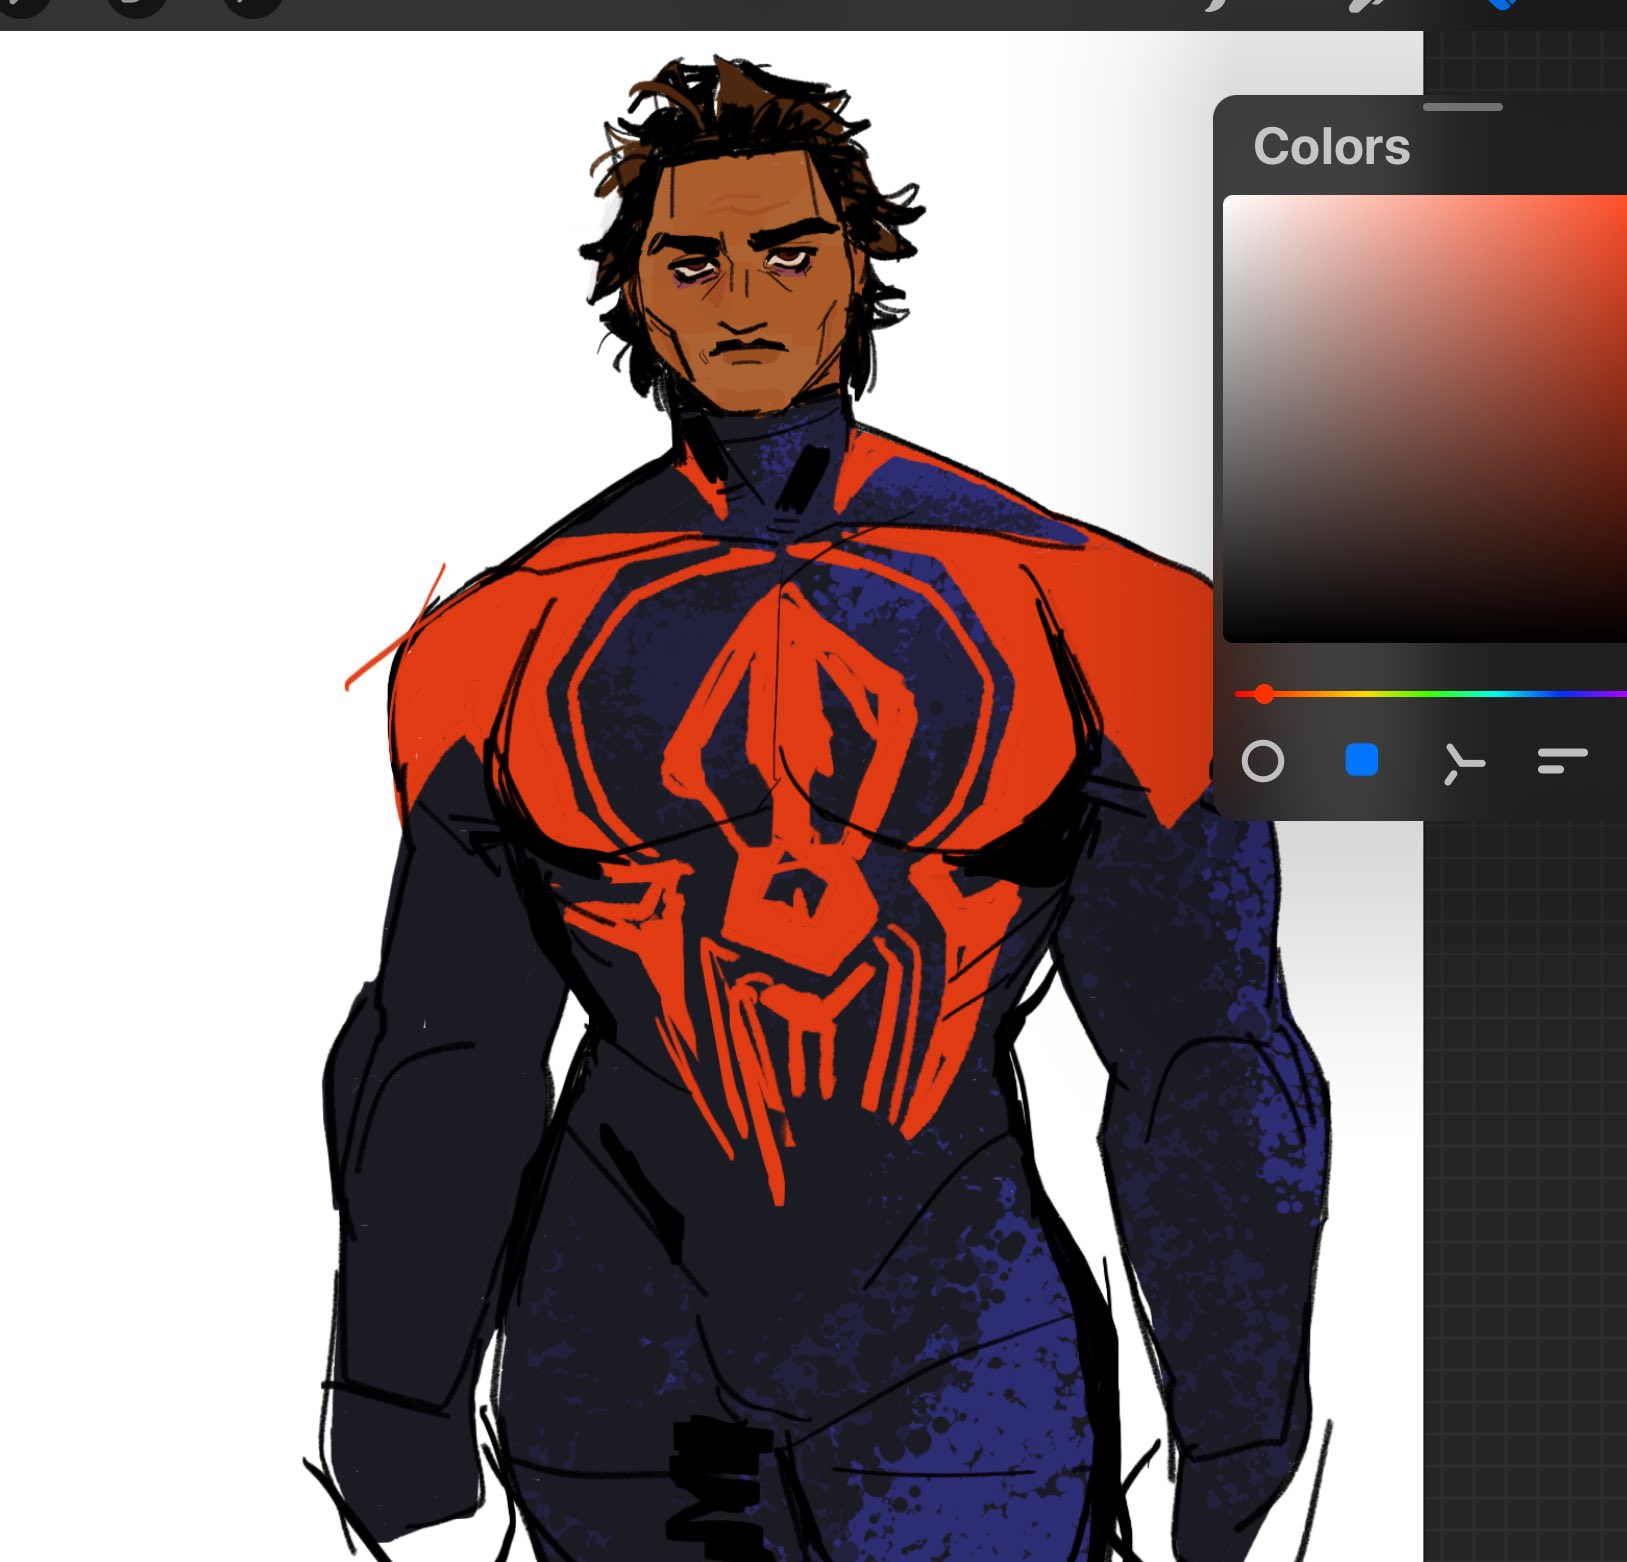Switch to the Disc color picker tab
Viewport: 1627px width, 1562px height.
pos(1262,761)
